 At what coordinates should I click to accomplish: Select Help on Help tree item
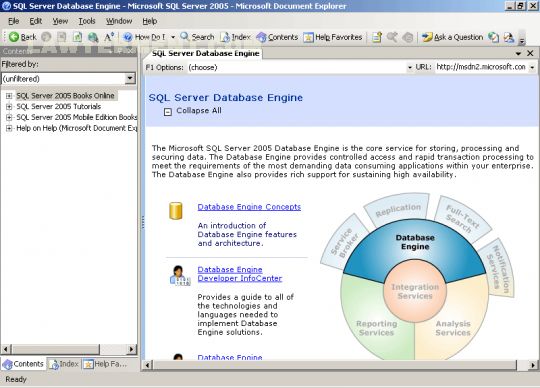76,128
